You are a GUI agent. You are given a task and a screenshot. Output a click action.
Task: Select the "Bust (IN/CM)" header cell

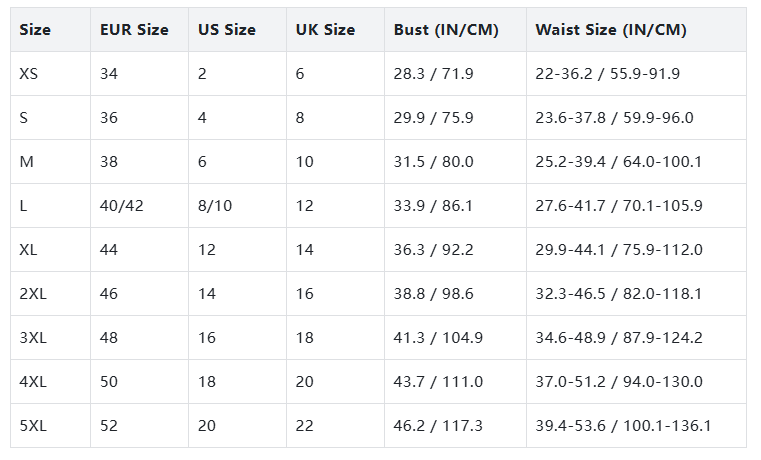tap(446, 30)
